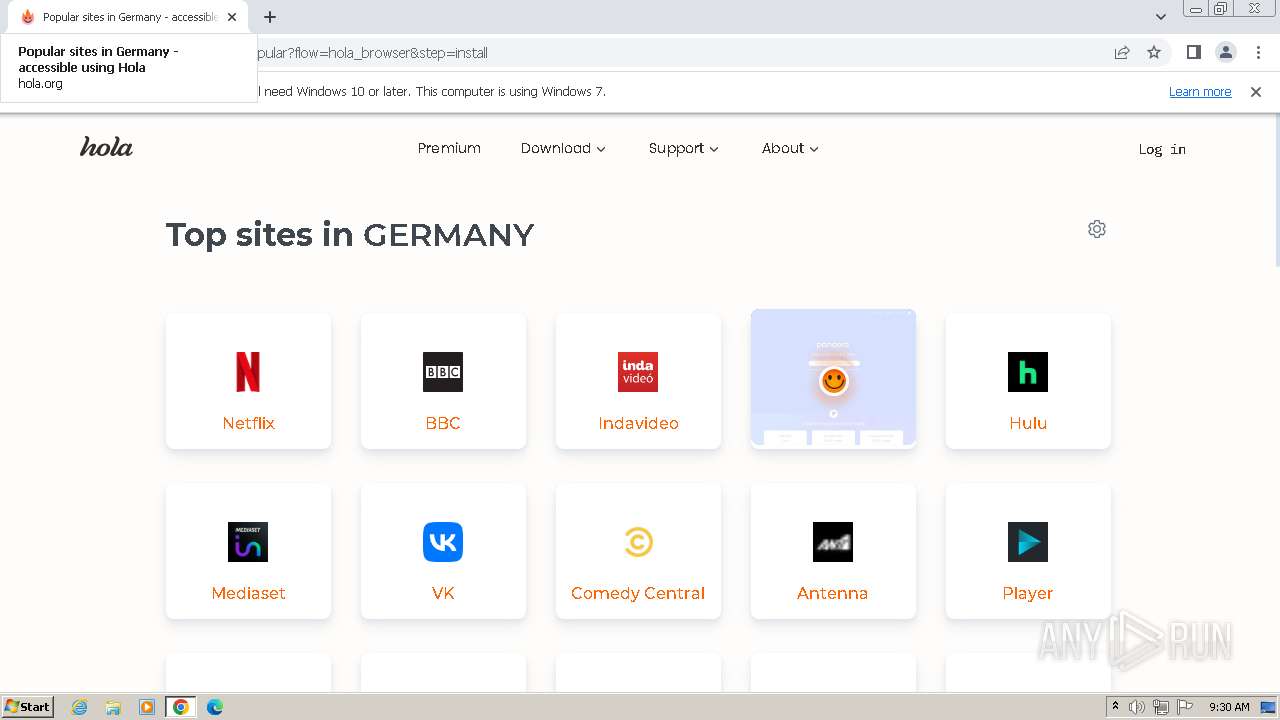Image resolution: width=1280 pixels, height=720 pixels.
Task: Open Windows Explorer folder on taskbar
Action: tap(113, 707)
